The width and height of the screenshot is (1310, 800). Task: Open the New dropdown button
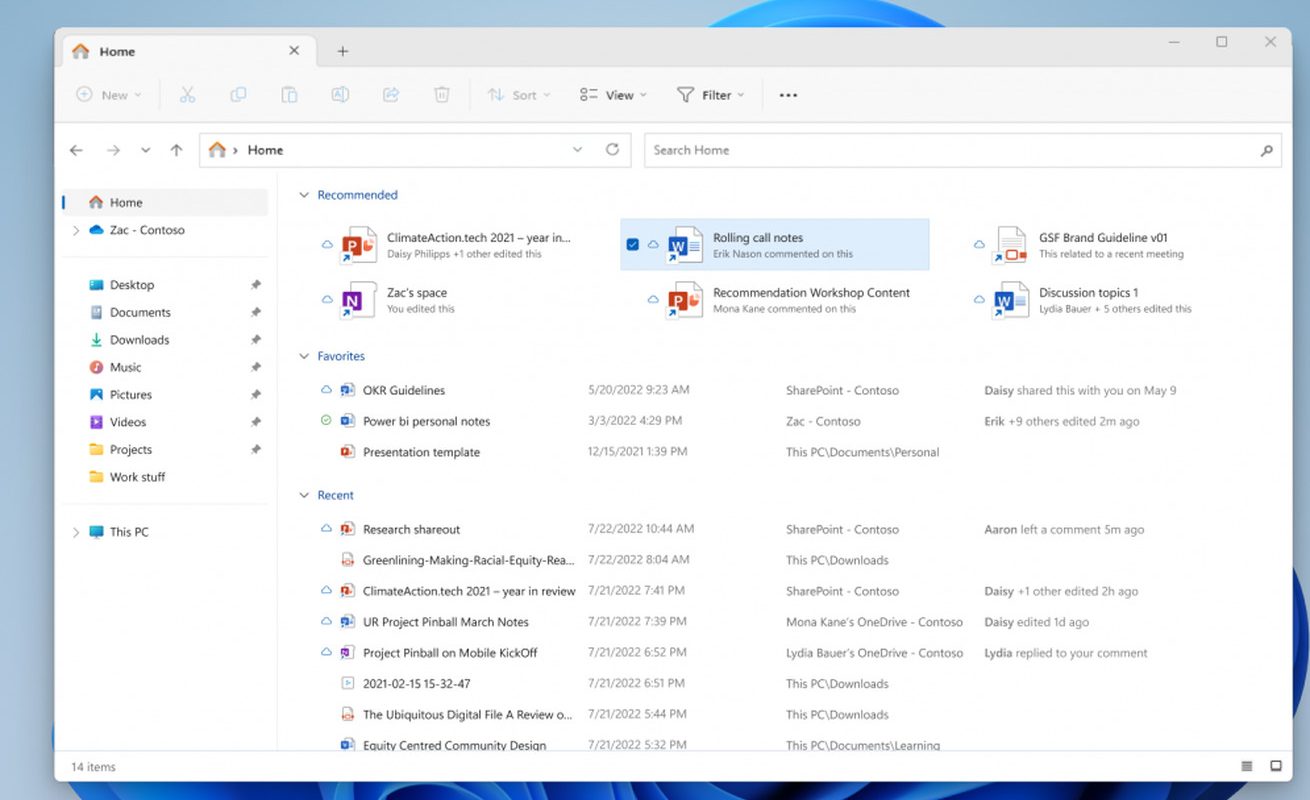(109, 95)
